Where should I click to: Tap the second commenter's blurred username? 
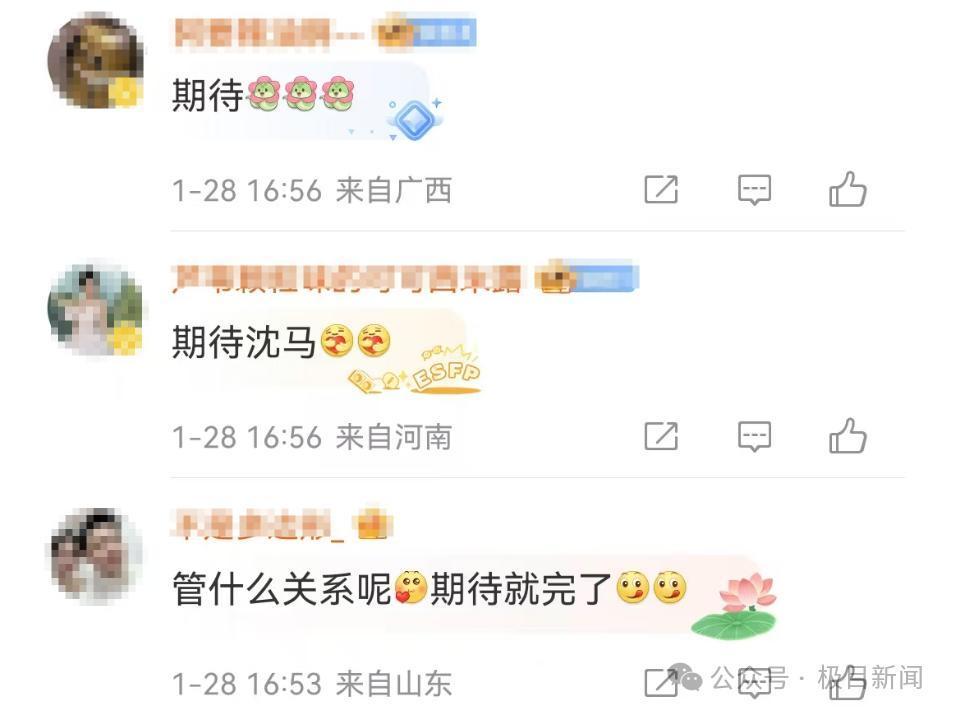(346, 279)
